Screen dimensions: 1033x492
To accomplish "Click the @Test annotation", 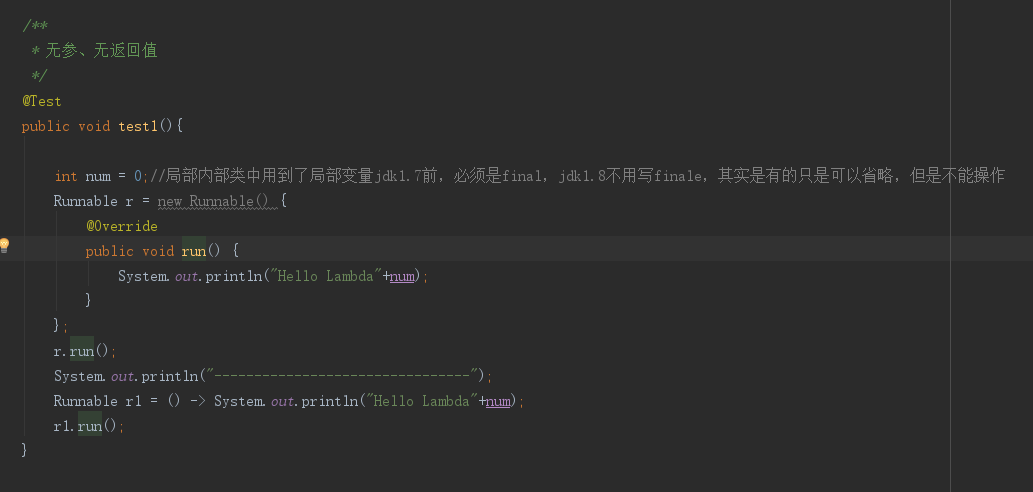I will [42, 101].
